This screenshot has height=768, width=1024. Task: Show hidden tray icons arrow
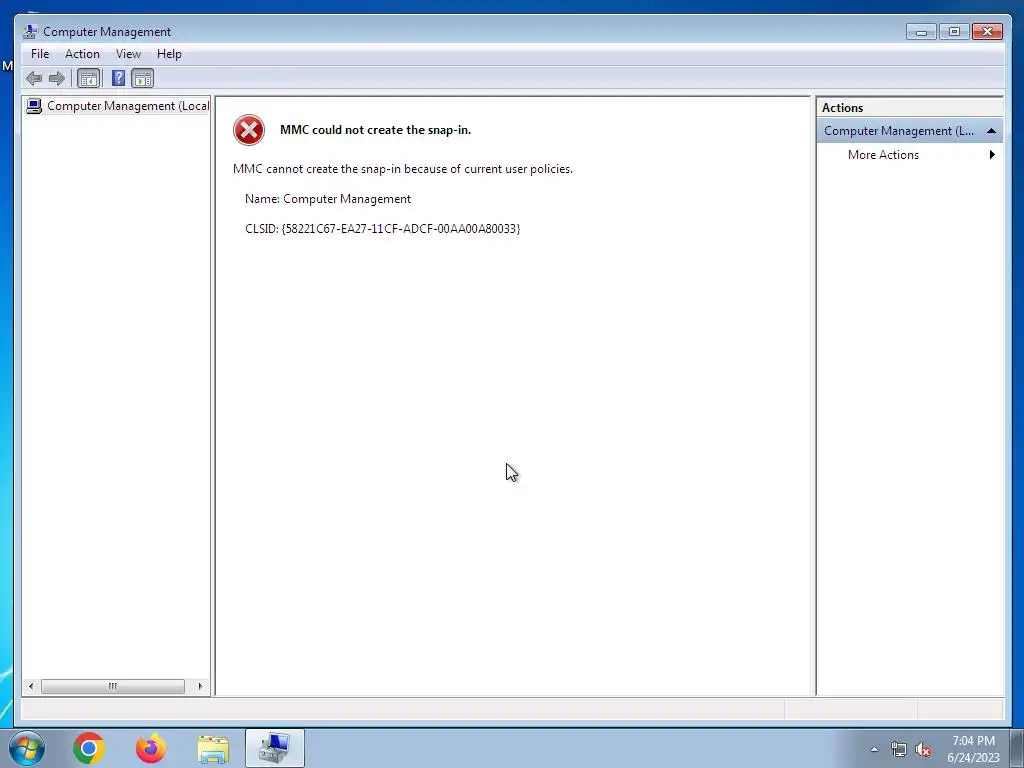click(x=874, y=749)
